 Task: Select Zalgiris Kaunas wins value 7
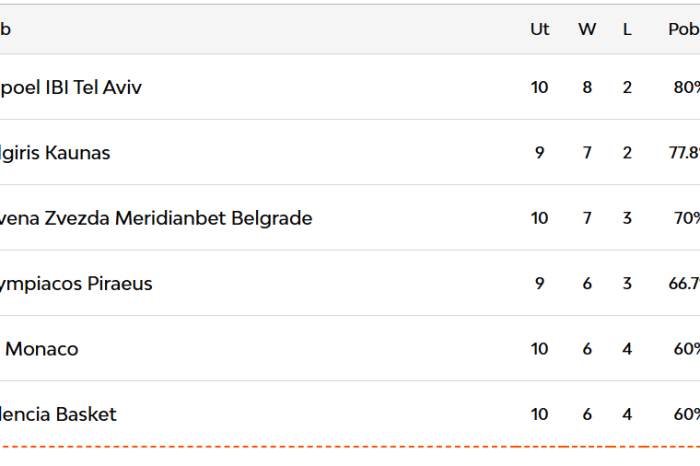click(x=587, y=153)
